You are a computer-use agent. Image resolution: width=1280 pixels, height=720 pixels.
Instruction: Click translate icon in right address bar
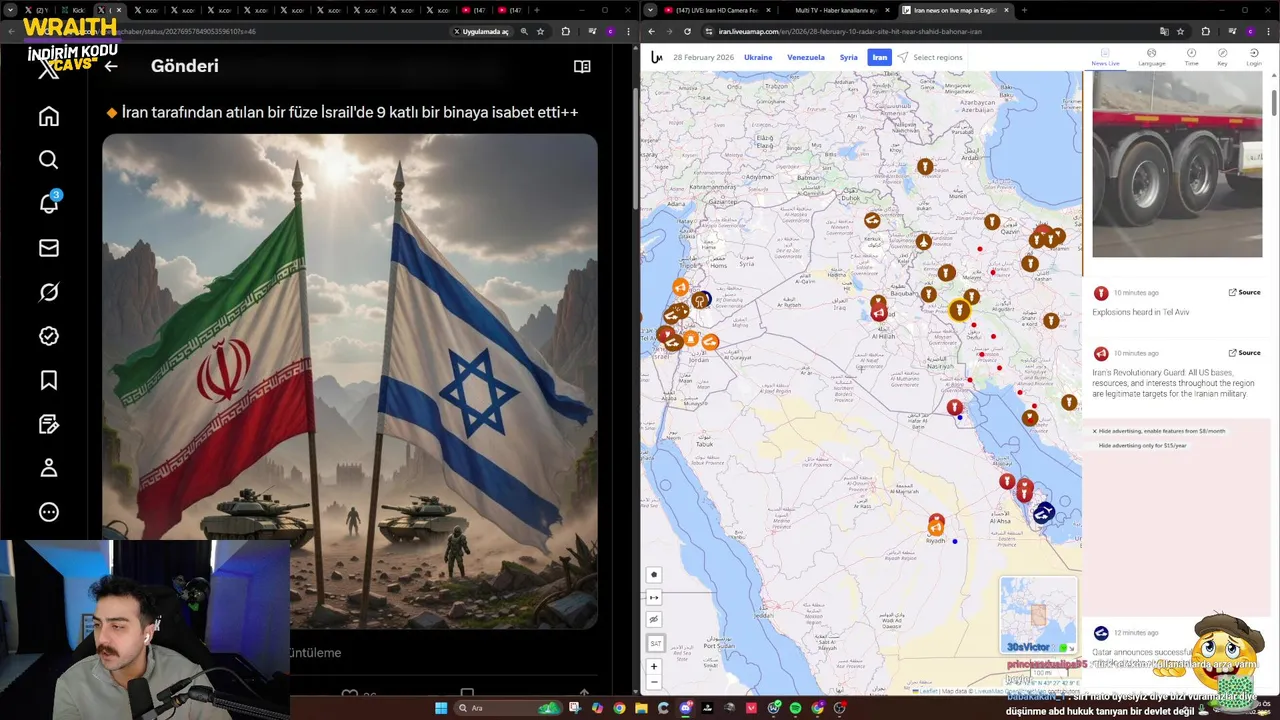tap(1164, 31)
